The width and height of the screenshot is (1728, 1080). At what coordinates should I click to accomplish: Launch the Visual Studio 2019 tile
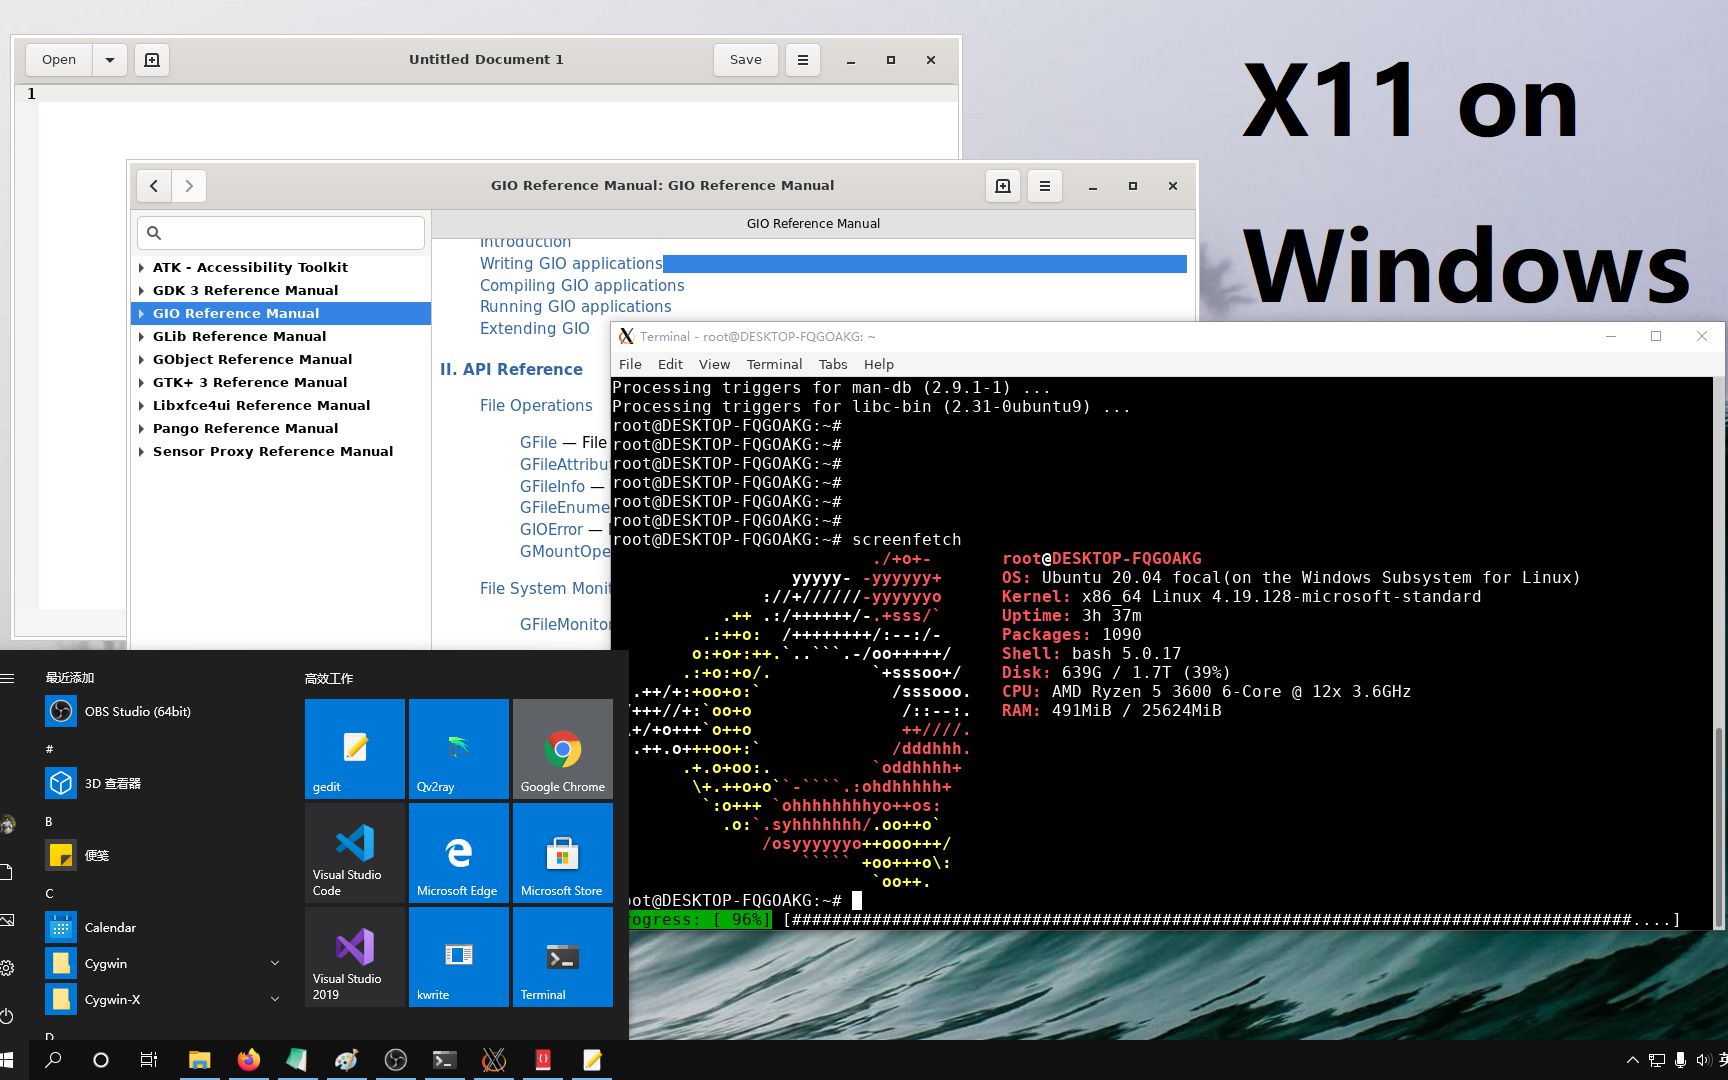[355, 957]
